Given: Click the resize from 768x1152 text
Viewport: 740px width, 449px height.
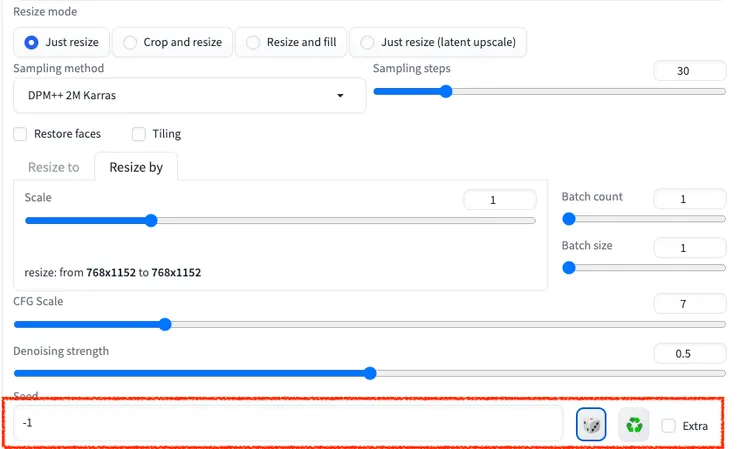Looking at the screenshot, I should [x=113, y=272].
